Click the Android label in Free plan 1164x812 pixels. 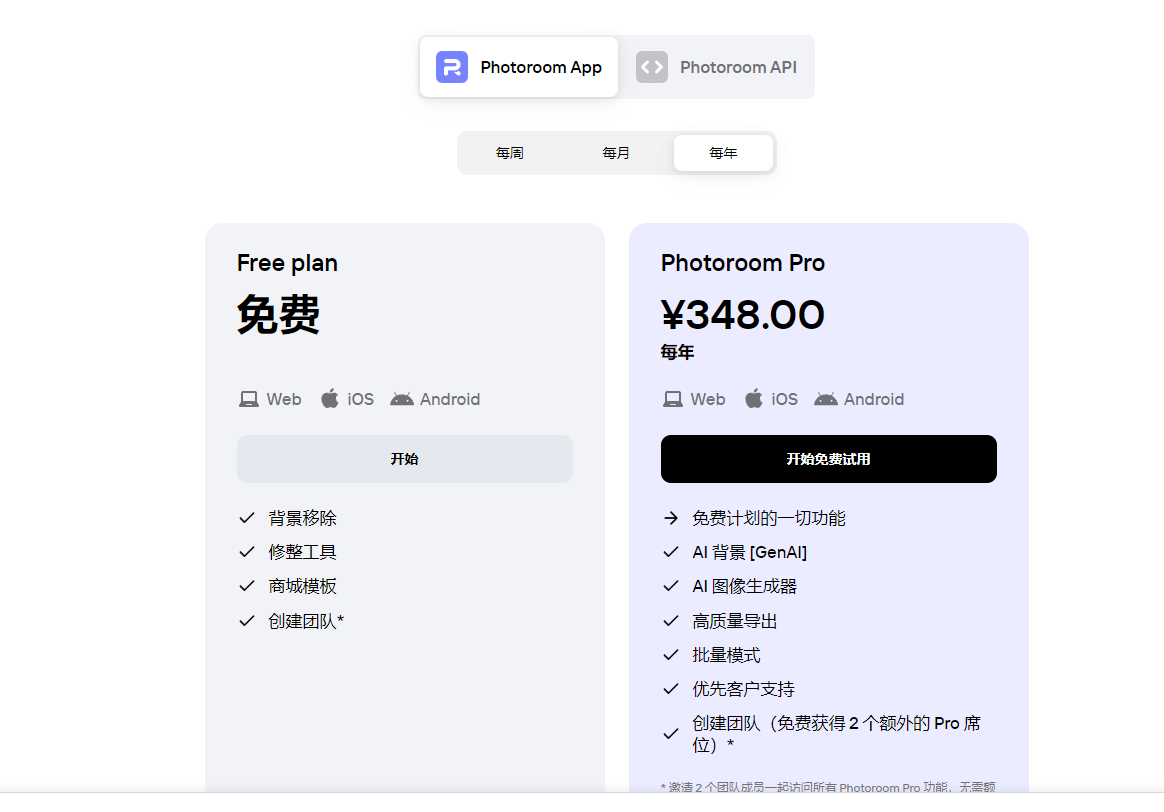[x=450, y=399]
